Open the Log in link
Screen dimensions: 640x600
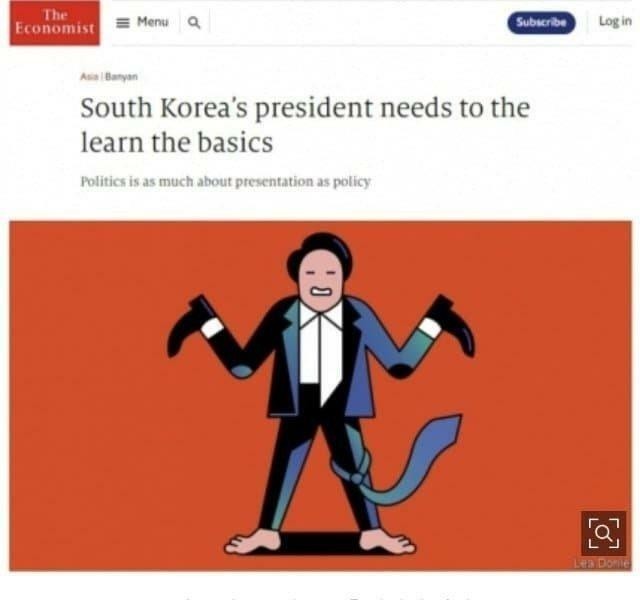615,21
